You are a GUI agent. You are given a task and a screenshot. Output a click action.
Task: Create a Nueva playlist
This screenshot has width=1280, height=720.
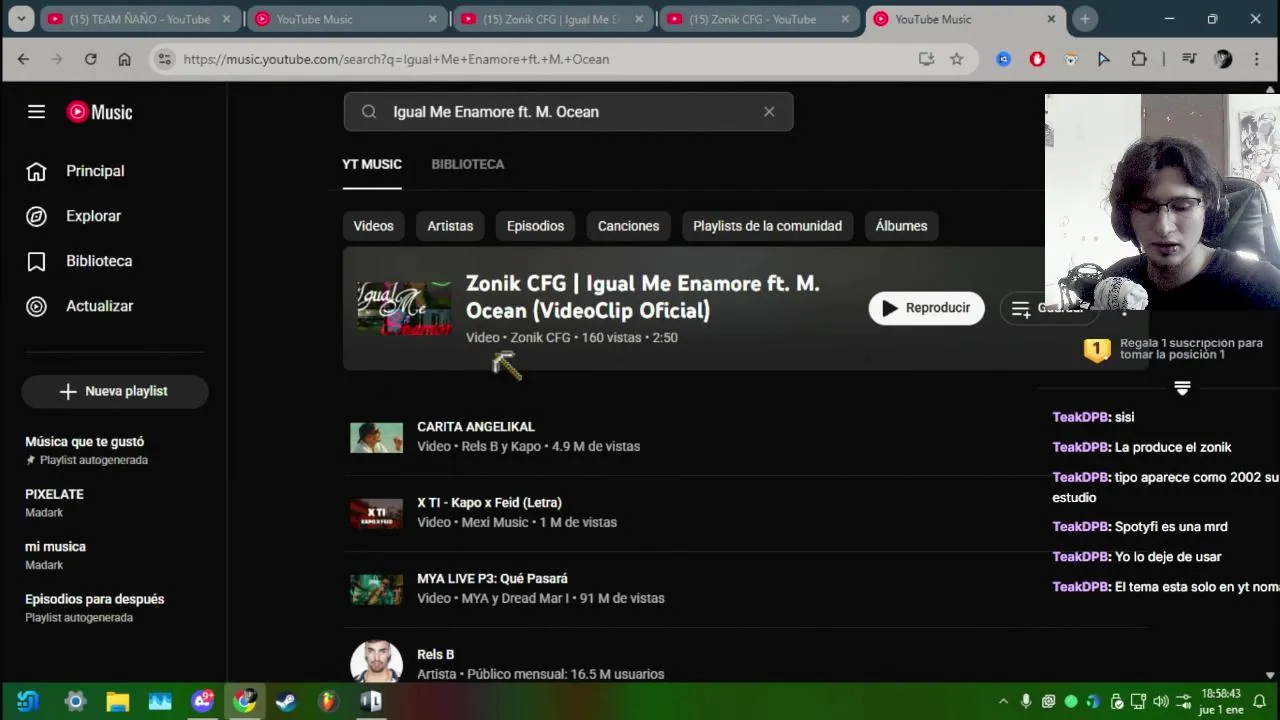114,391
